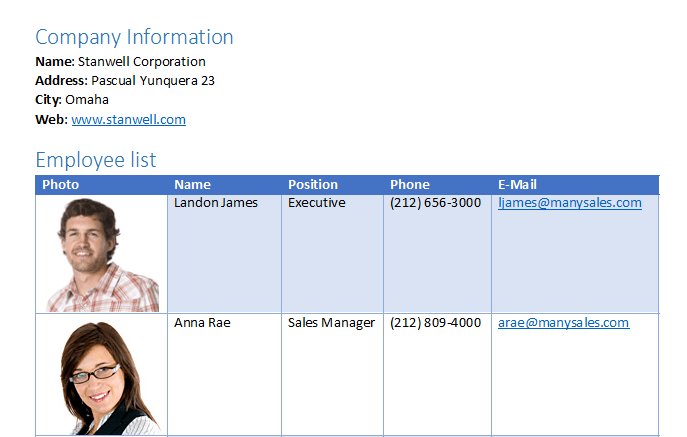Viewport: 687px width, 437px height.
Task: Click the Pascual Yunquera 23 address text
Action: [152, 81]
